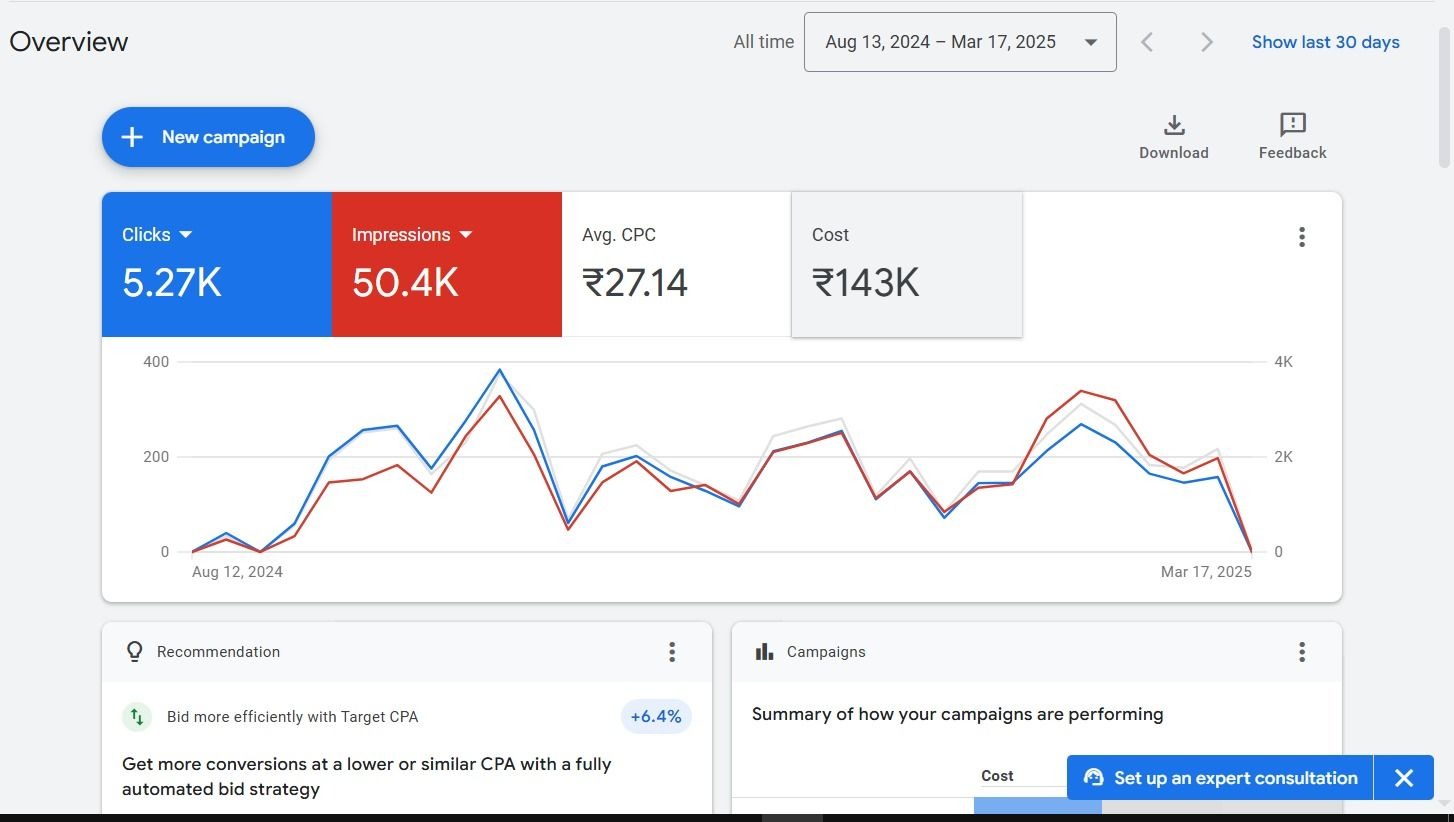Dismiss the expert consultation banner
This screenshot has width=1454, height=822.
[1404, 778]
